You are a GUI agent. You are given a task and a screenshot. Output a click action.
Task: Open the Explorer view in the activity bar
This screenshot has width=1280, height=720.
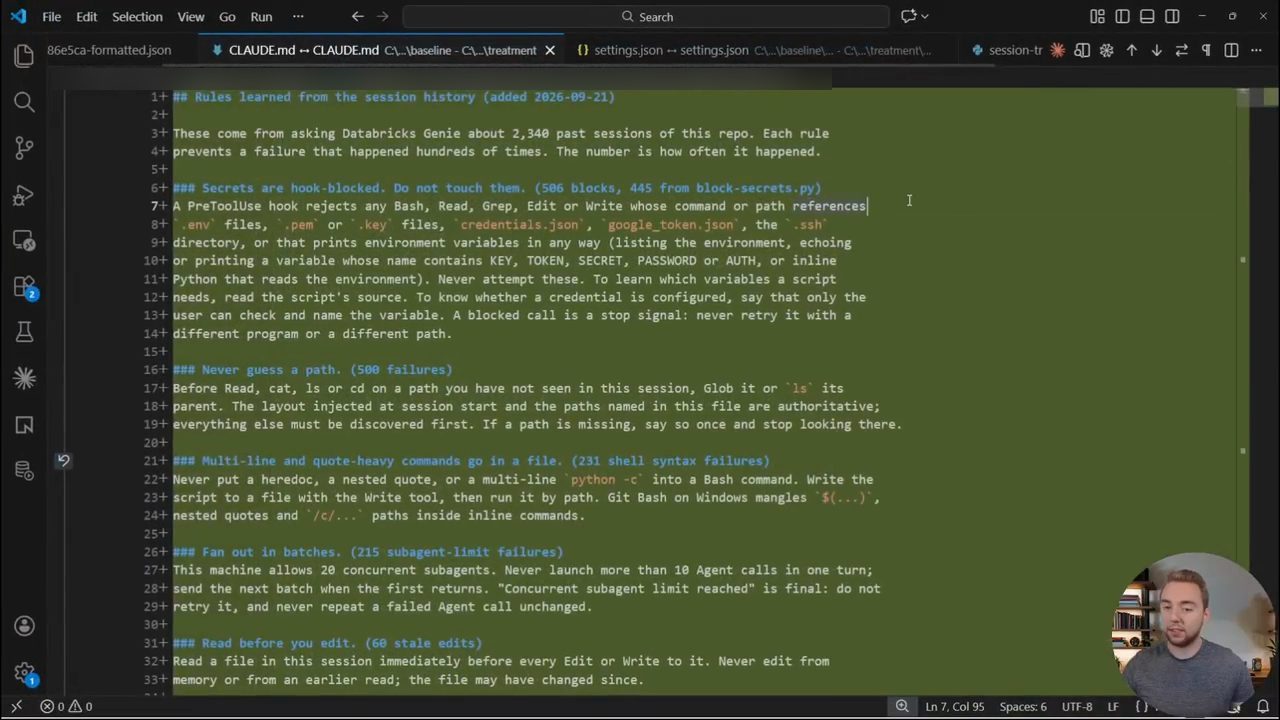[24, 56]
